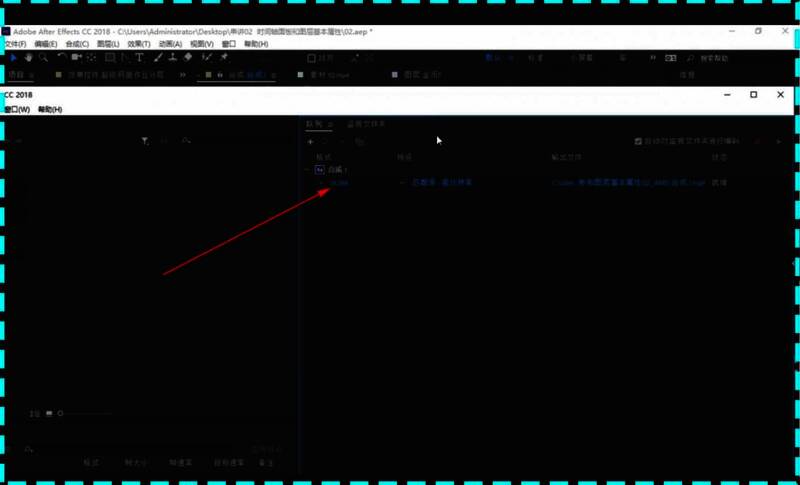Viewport: 800px width, 485px height.
Task: Select the Selection arrow tool
Action: (14, 58)
